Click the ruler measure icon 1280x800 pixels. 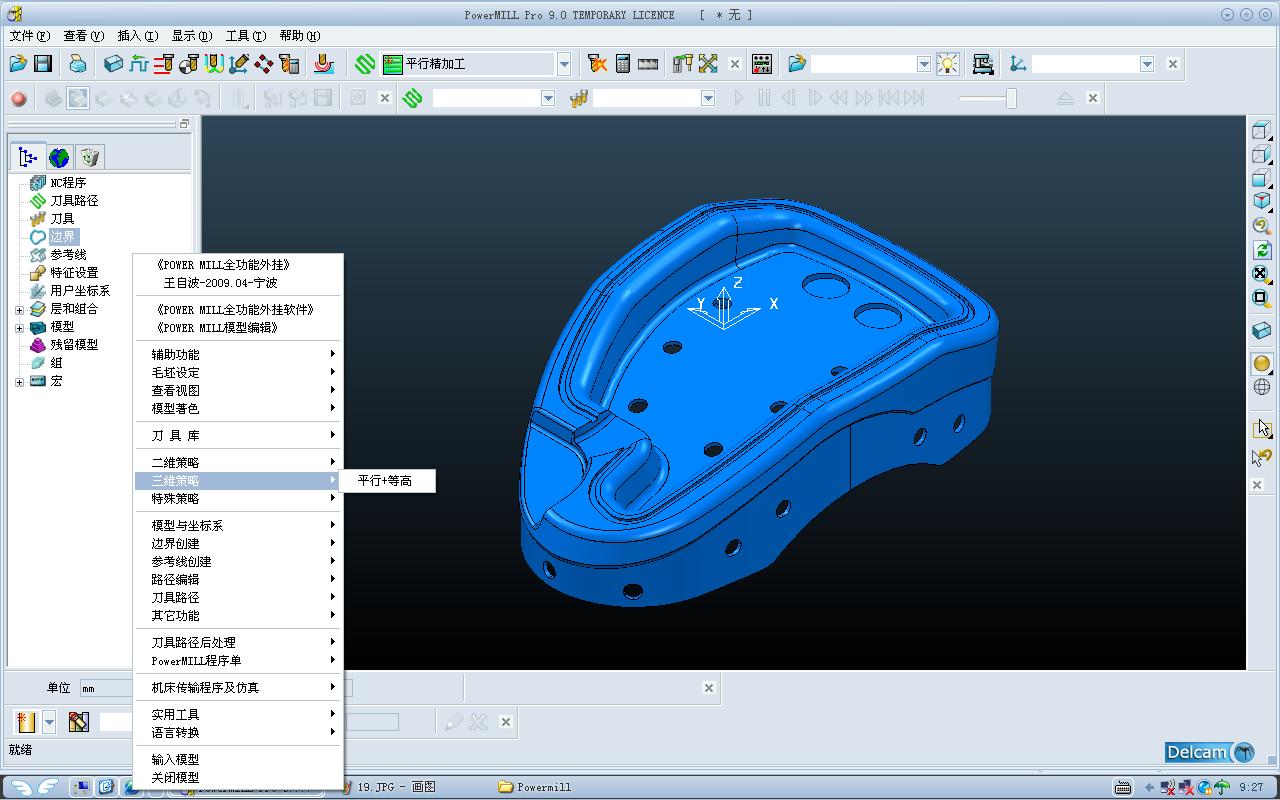click(648, 64)
